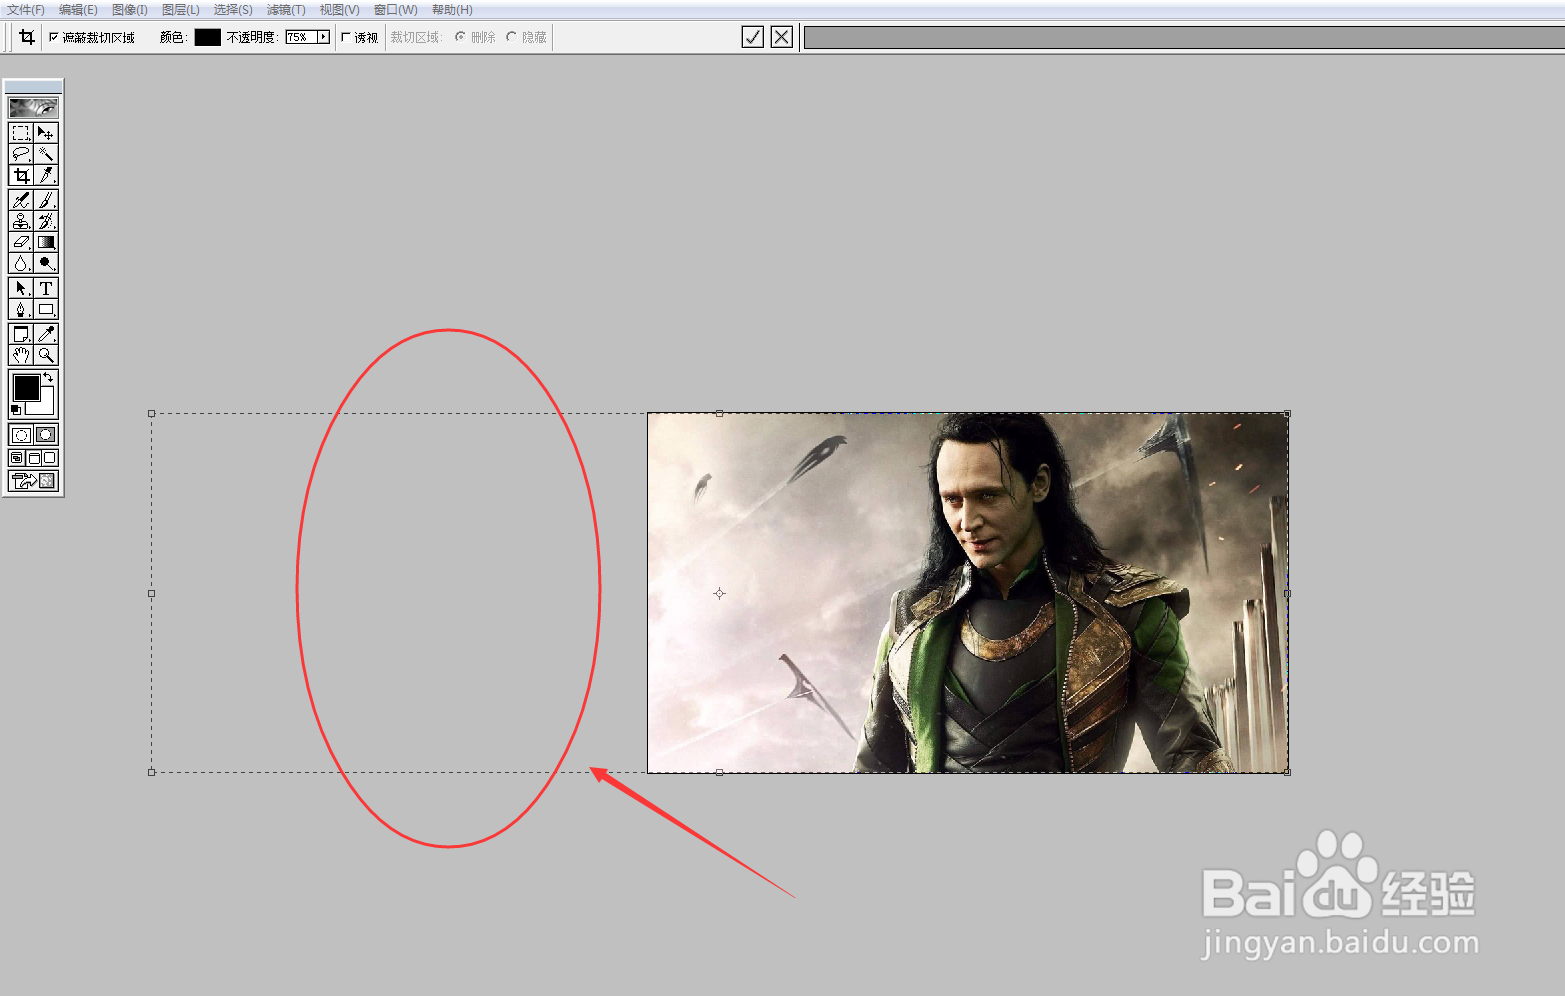Select the Rectangular Marquee tool
This screenshot has width=1565, height=996.
tap(21, 133)
